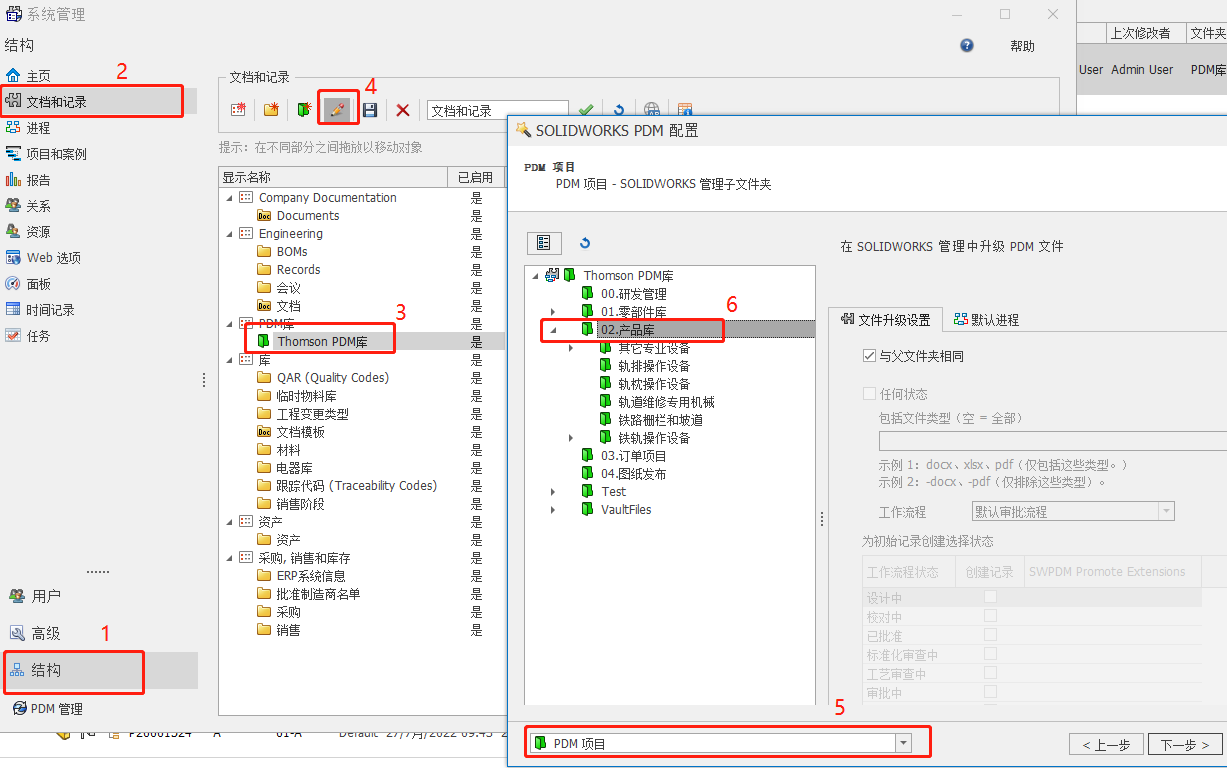Click the 上一步 button
Screen dimensions: 1227x768
tap(1106, 745)
